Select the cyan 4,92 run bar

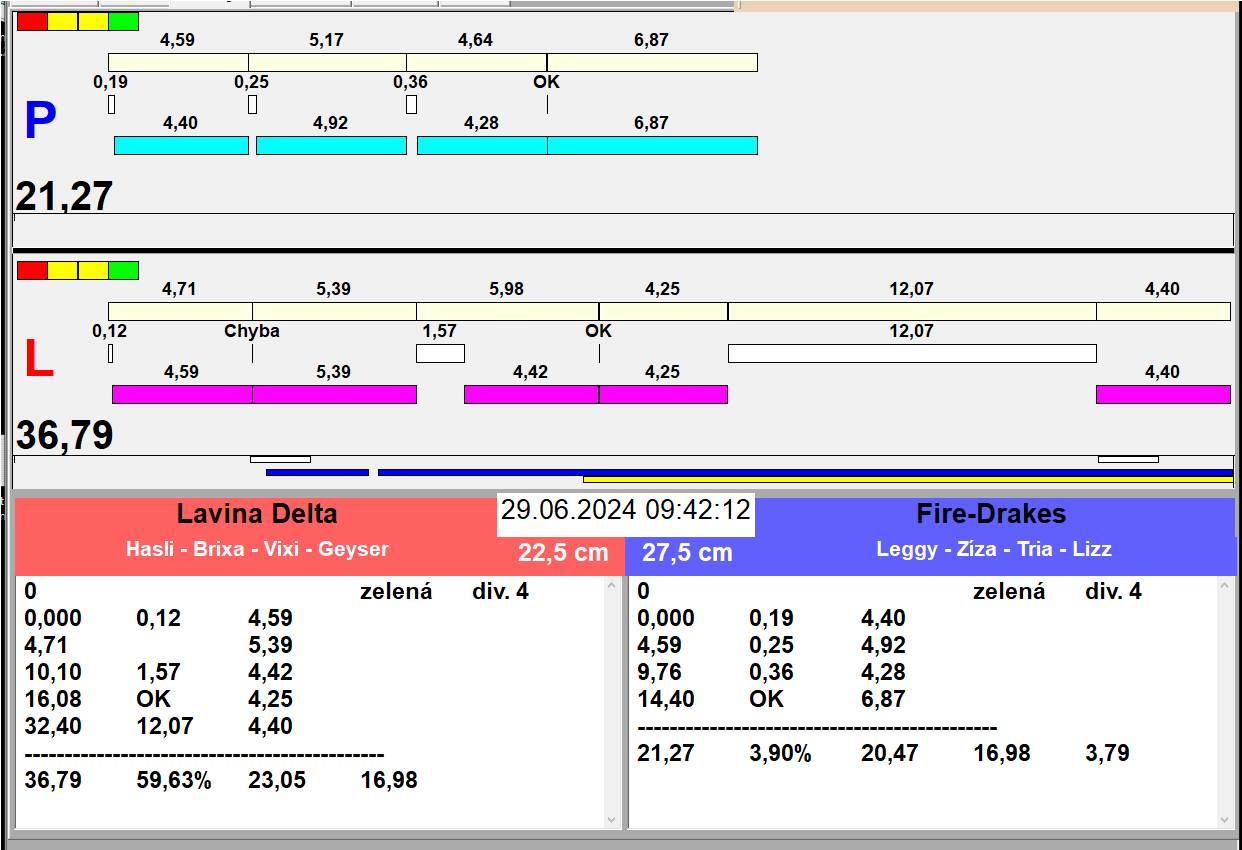[x=331, y=145]
